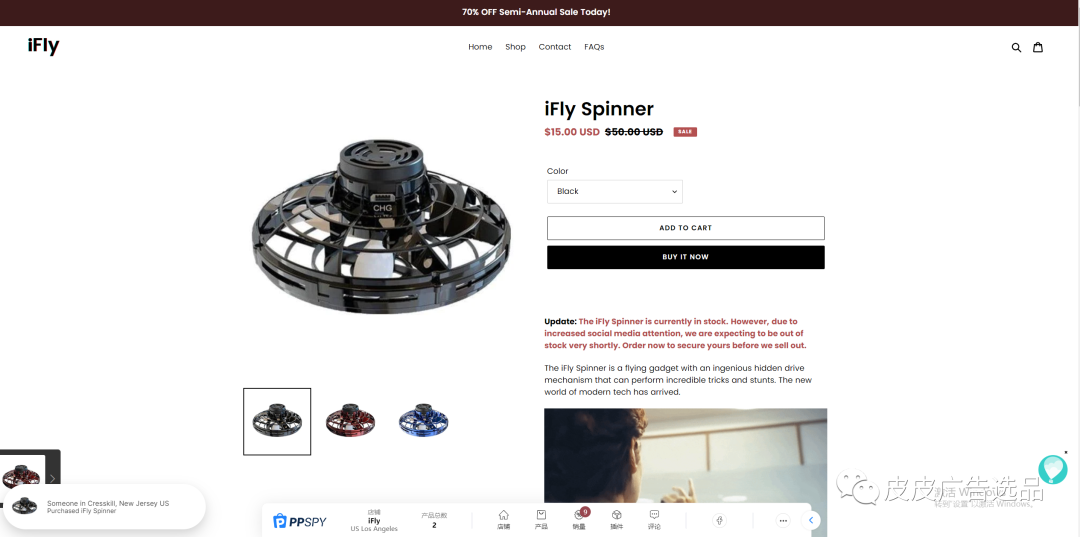Screen dimensions: 1080x537
Task: Open the PPSPY store home icon
Action: [x=503, y=519]
